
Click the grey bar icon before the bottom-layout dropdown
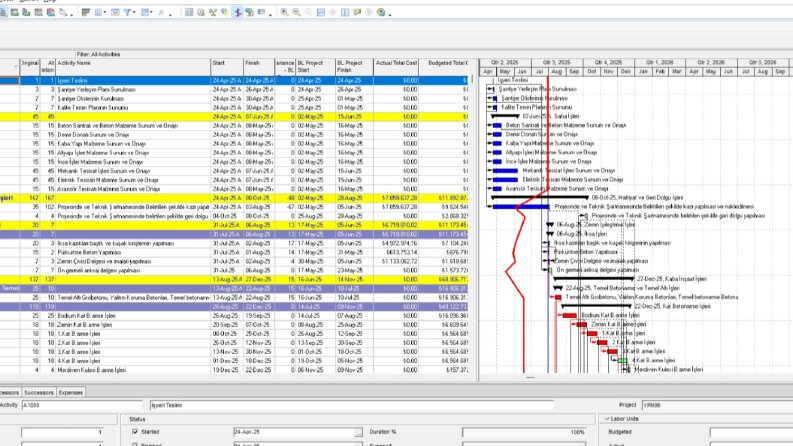[261, 12]
